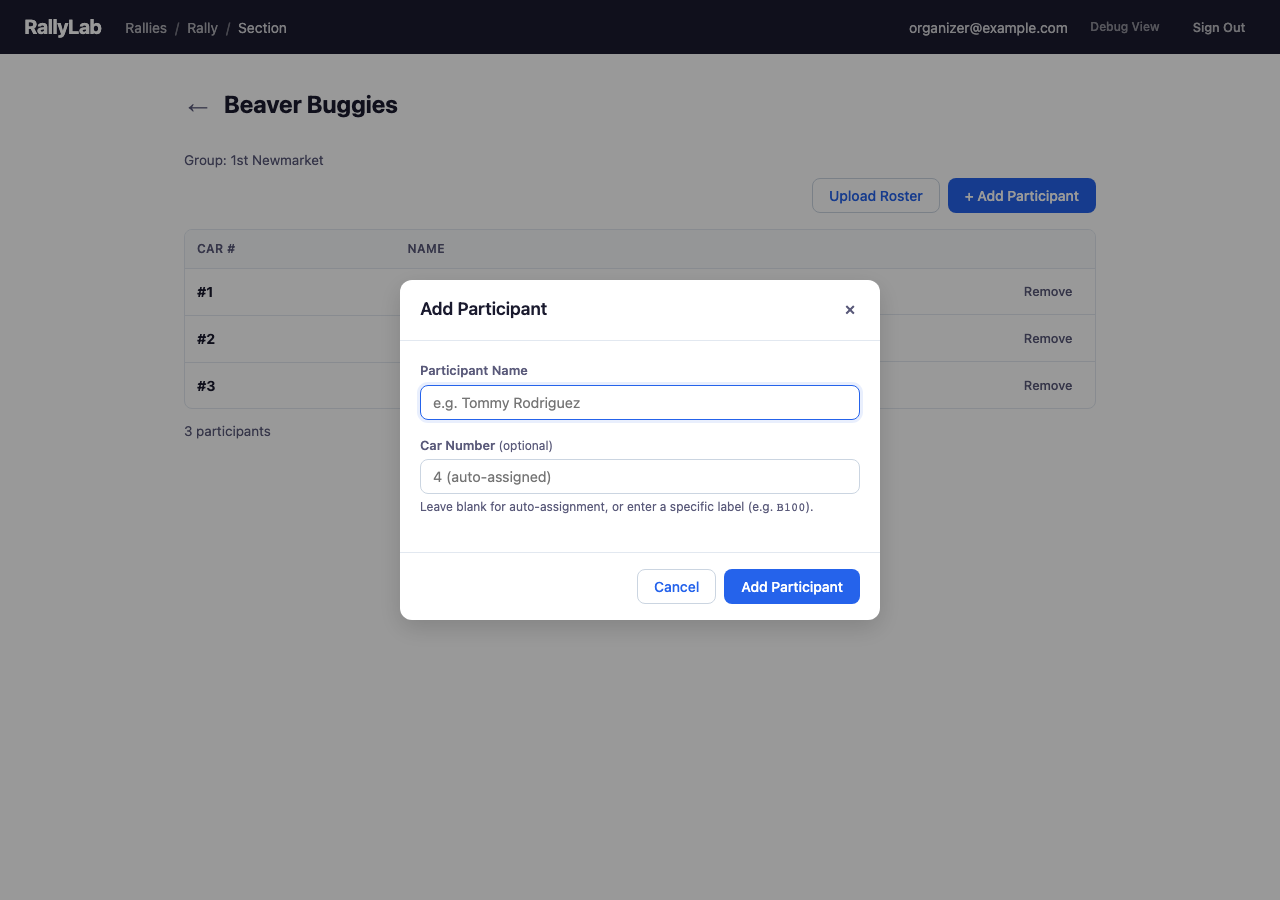
Task: Open the Rallies breadcrumb link
Action: click(146, 28)
